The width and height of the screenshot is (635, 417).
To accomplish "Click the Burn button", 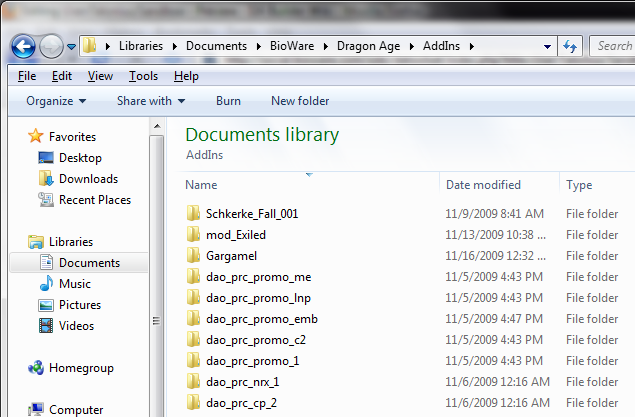I will coord(228,101).
